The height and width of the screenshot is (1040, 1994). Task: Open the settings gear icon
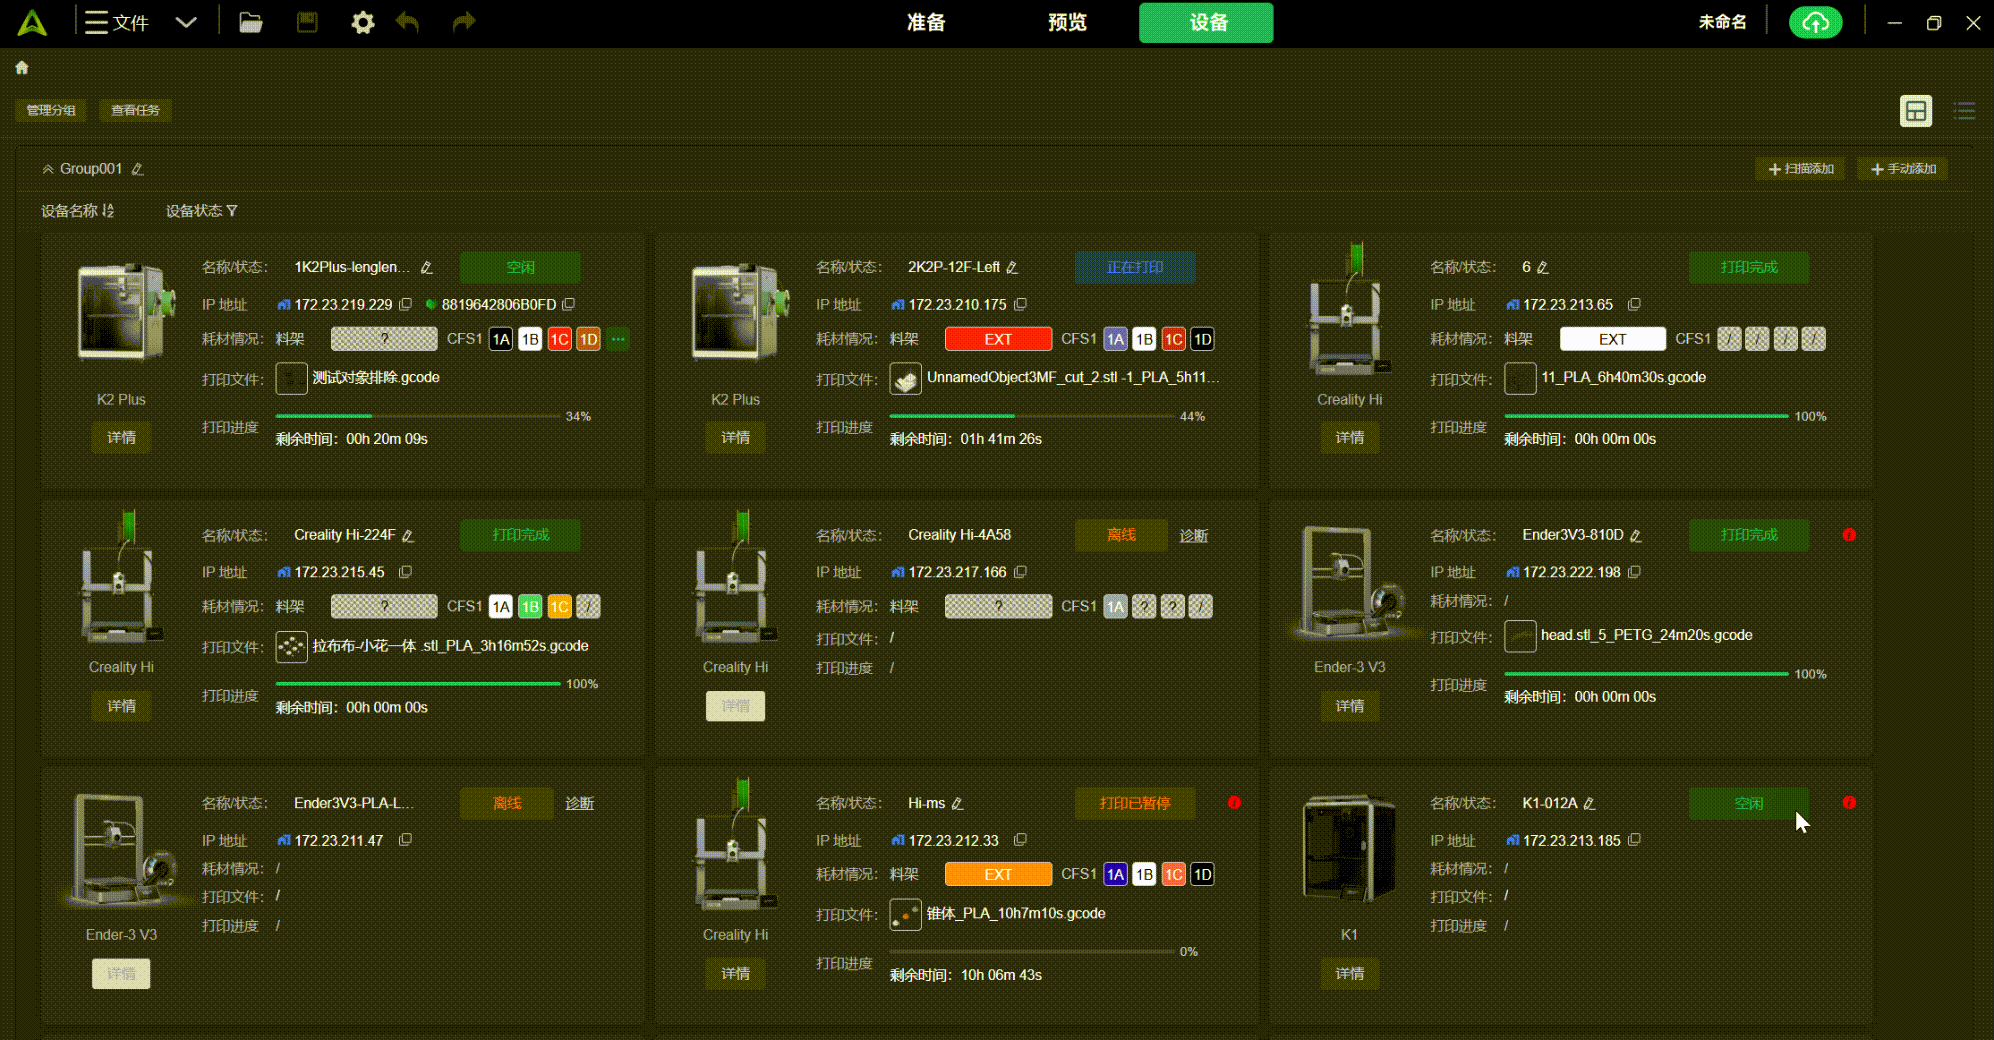coord(362,22)
